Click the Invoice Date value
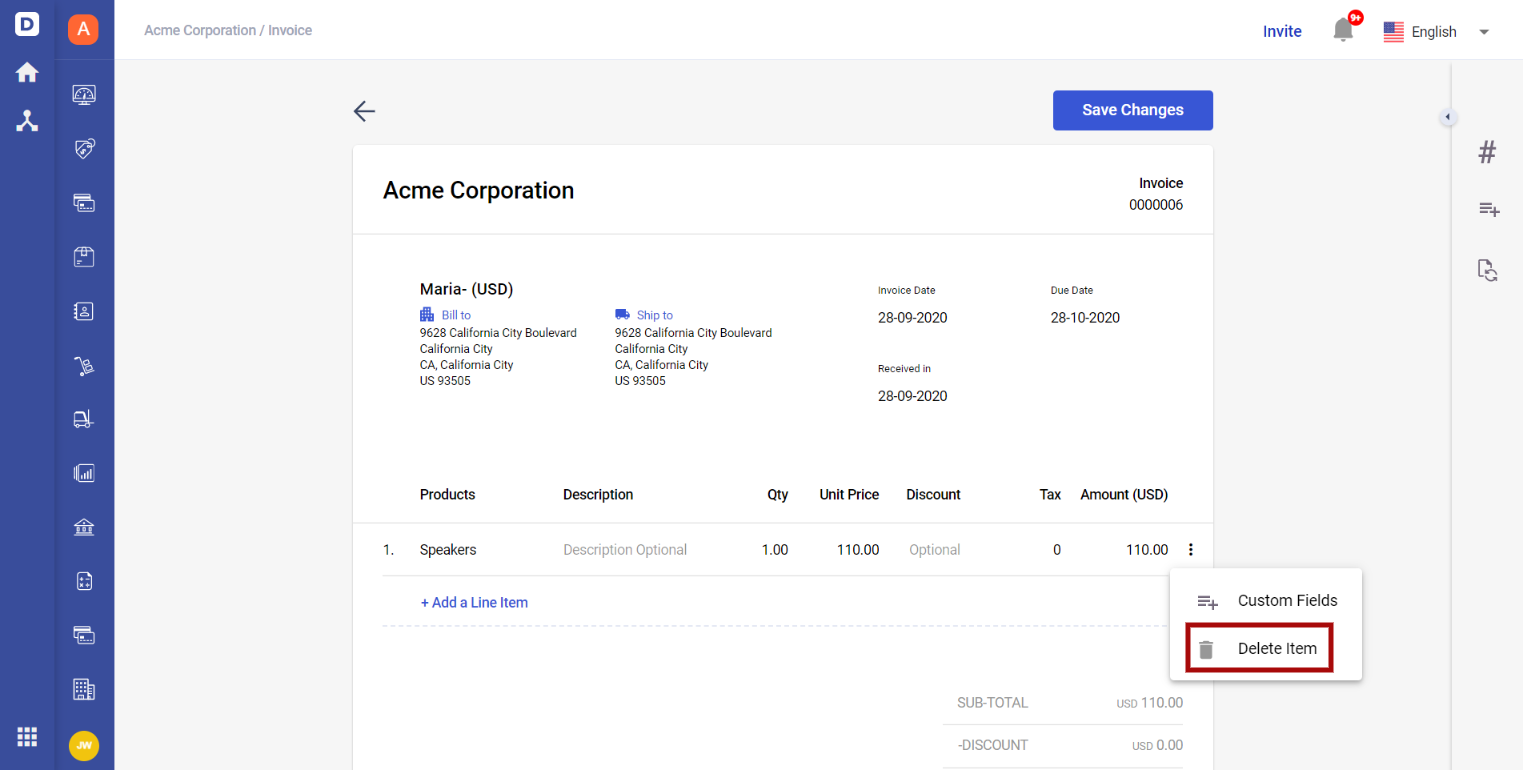Image resolution: width=1523 pixels, height=770 pixels. pos(912,318)
